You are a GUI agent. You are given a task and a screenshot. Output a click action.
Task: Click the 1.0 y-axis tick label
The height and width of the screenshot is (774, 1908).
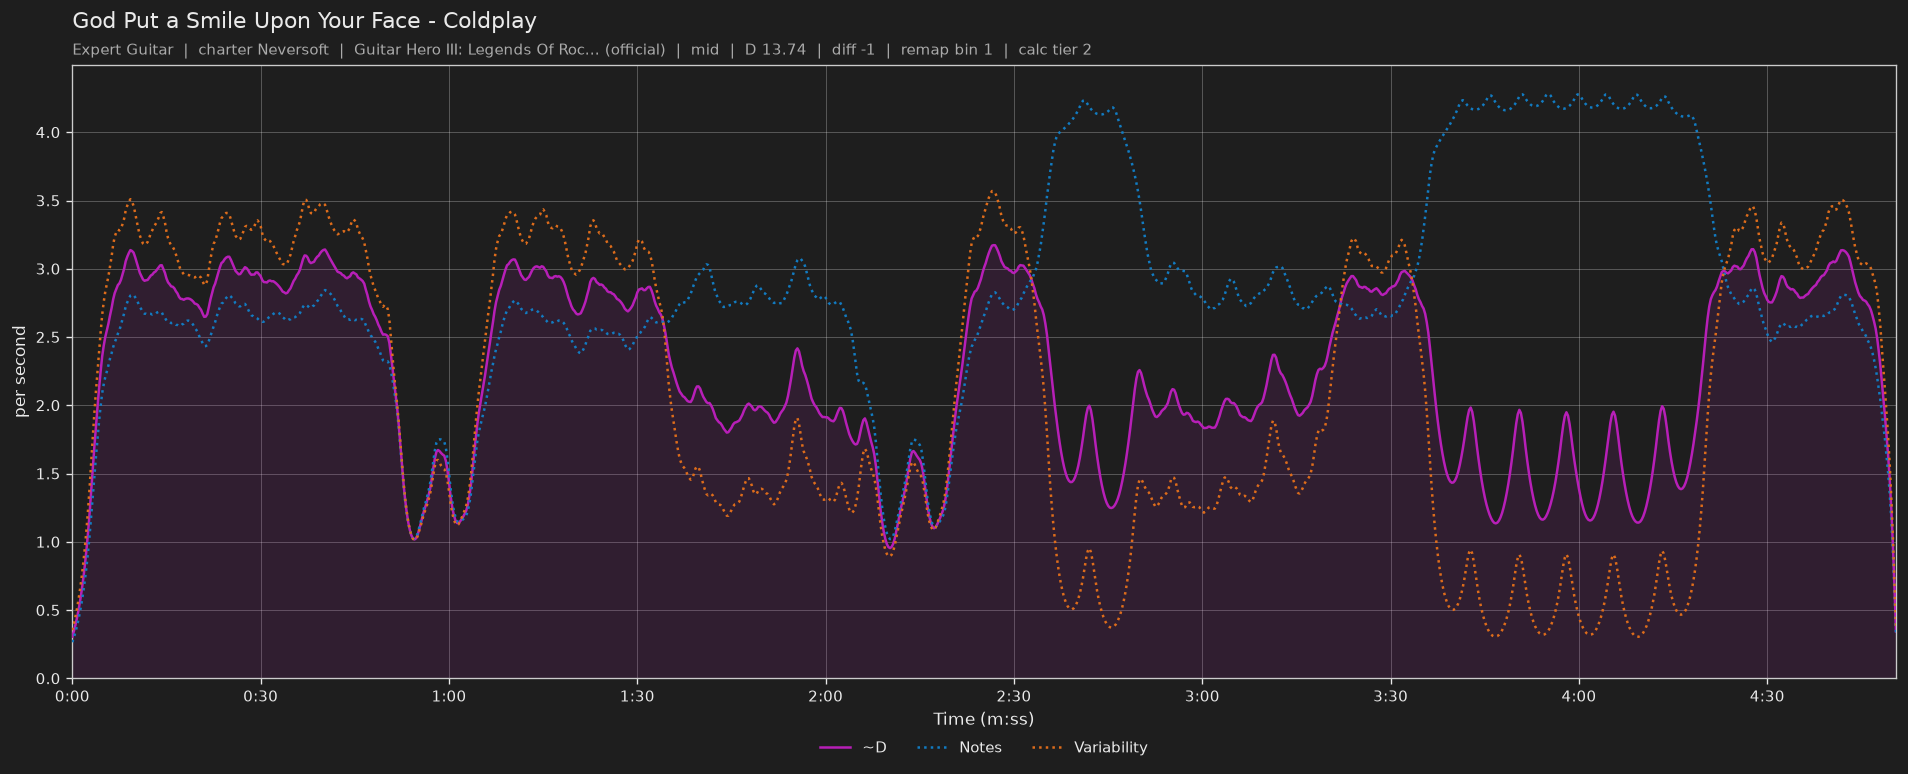point(48,543)
